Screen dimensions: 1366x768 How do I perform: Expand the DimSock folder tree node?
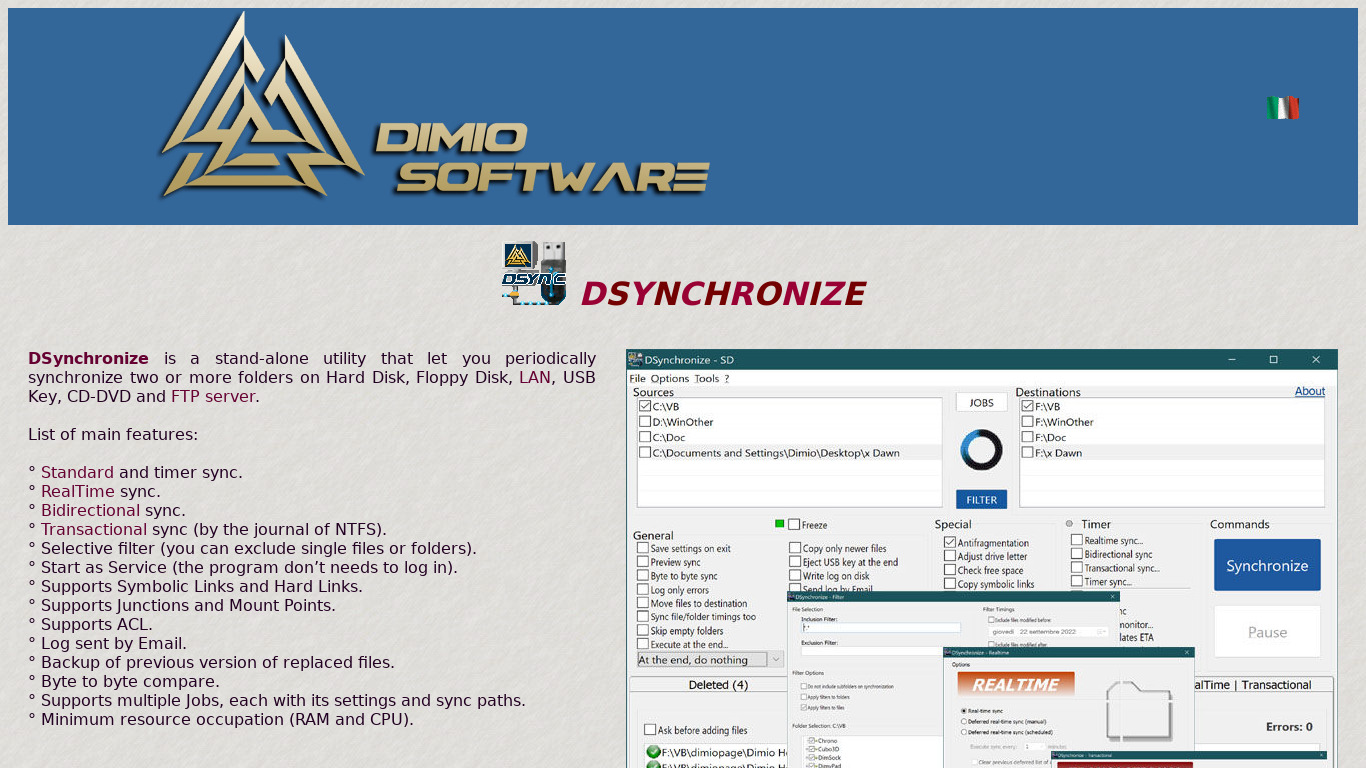coord(807,757)
